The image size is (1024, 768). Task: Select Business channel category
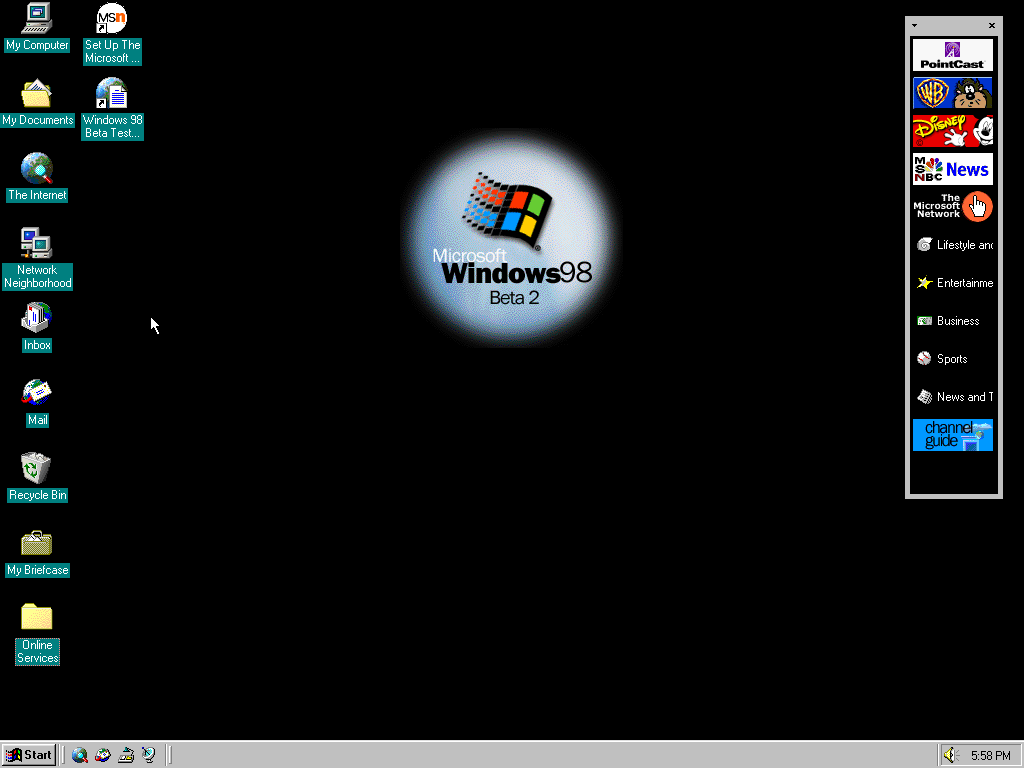click(953, 321)
